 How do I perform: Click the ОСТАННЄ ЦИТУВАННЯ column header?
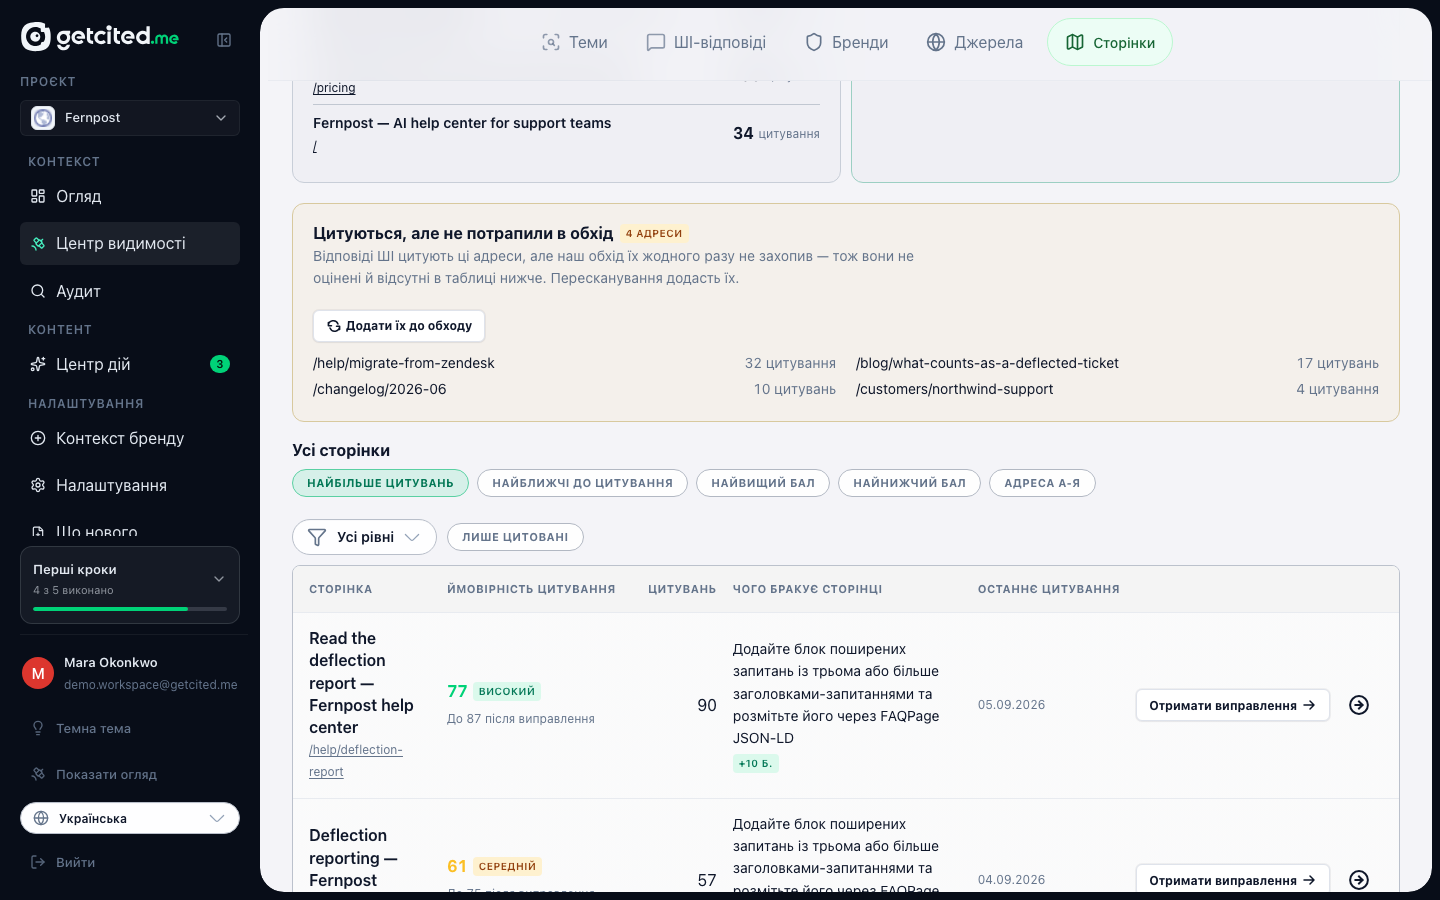click(1049, 589)
